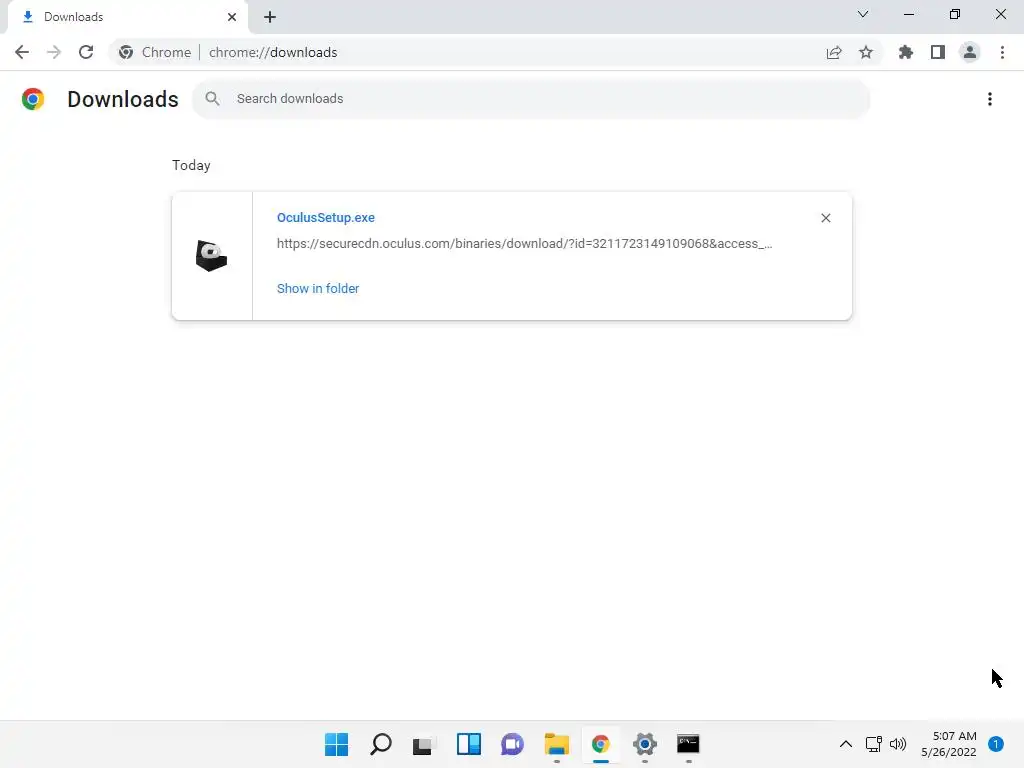
Task: Open the Widgets taskbar icon
Action: (x=469, y=744)
